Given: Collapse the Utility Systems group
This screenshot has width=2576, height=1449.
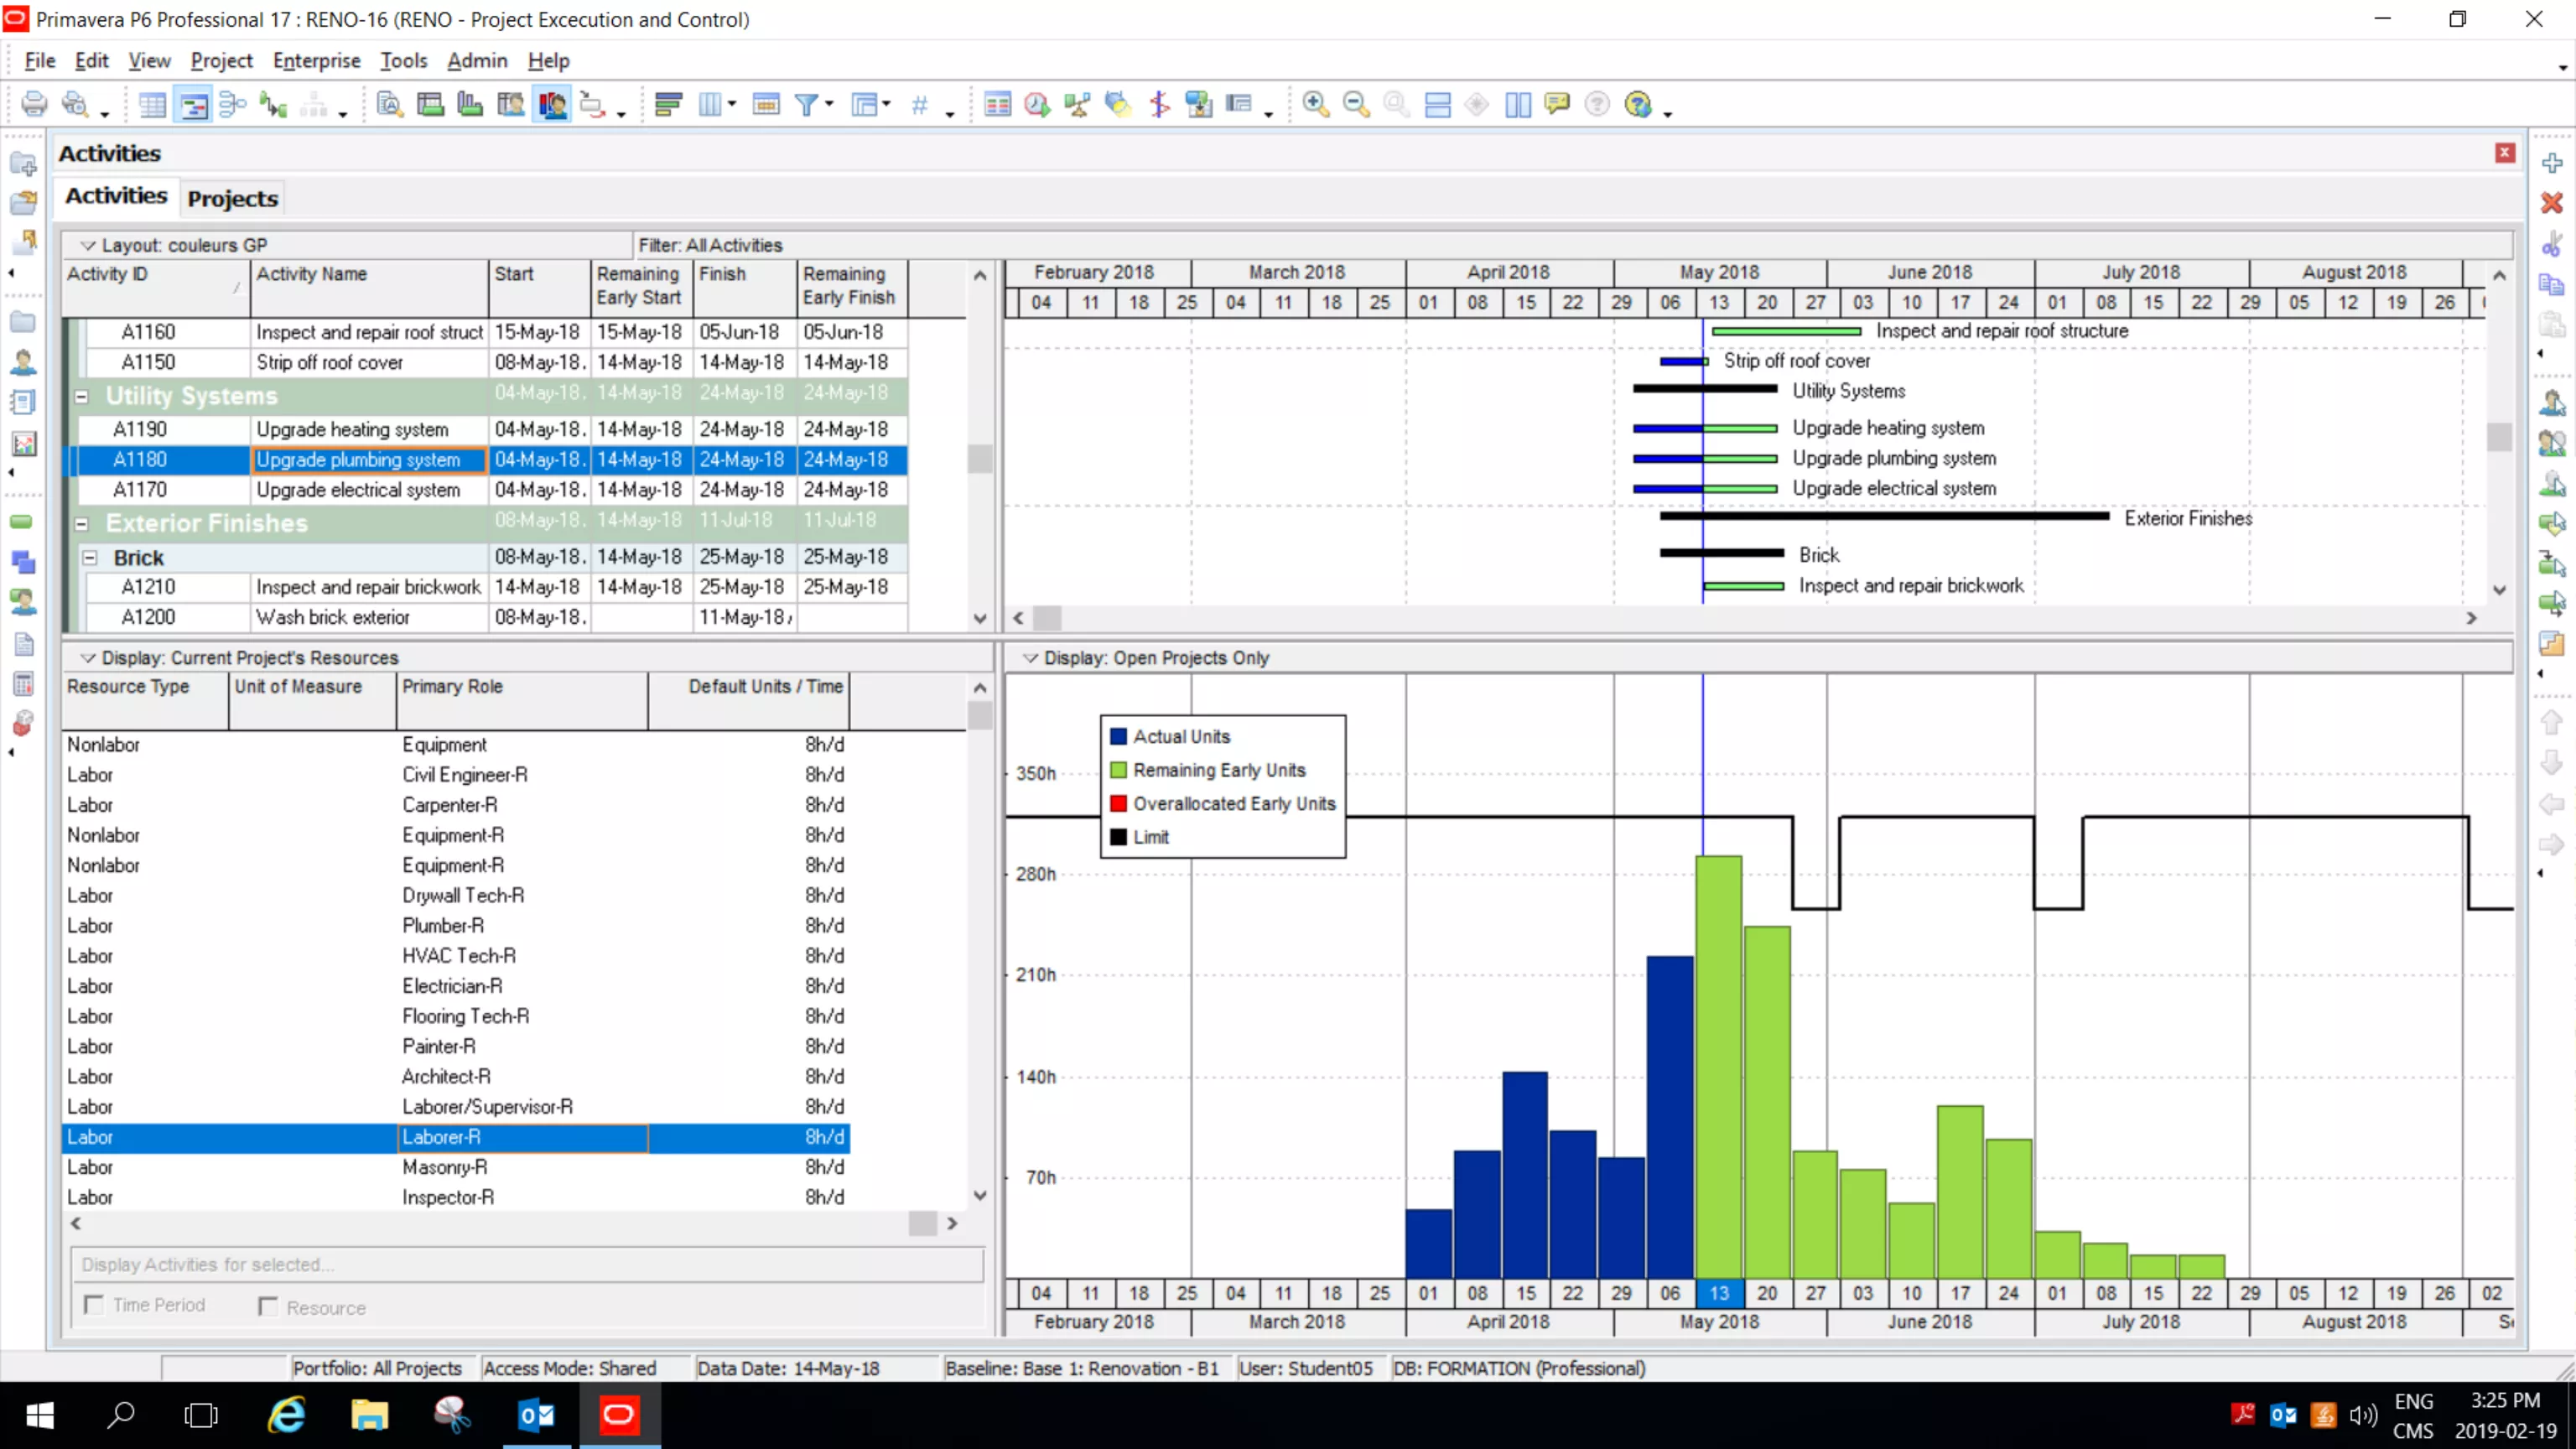Looking at the screenshot, I should point(82,396).
